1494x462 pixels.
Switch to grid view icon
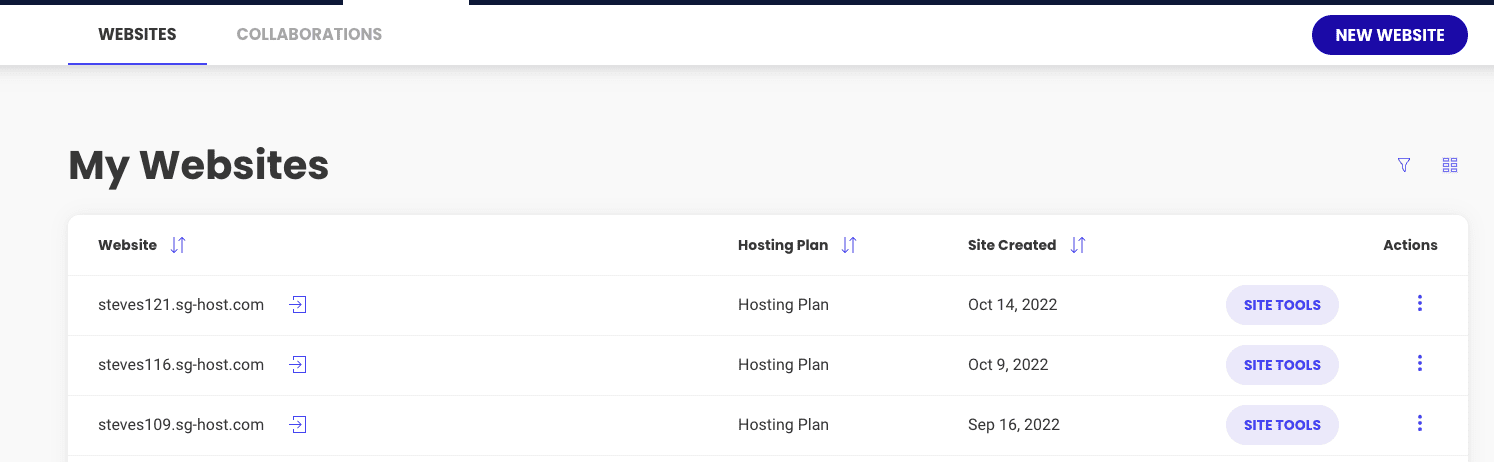1450,165
